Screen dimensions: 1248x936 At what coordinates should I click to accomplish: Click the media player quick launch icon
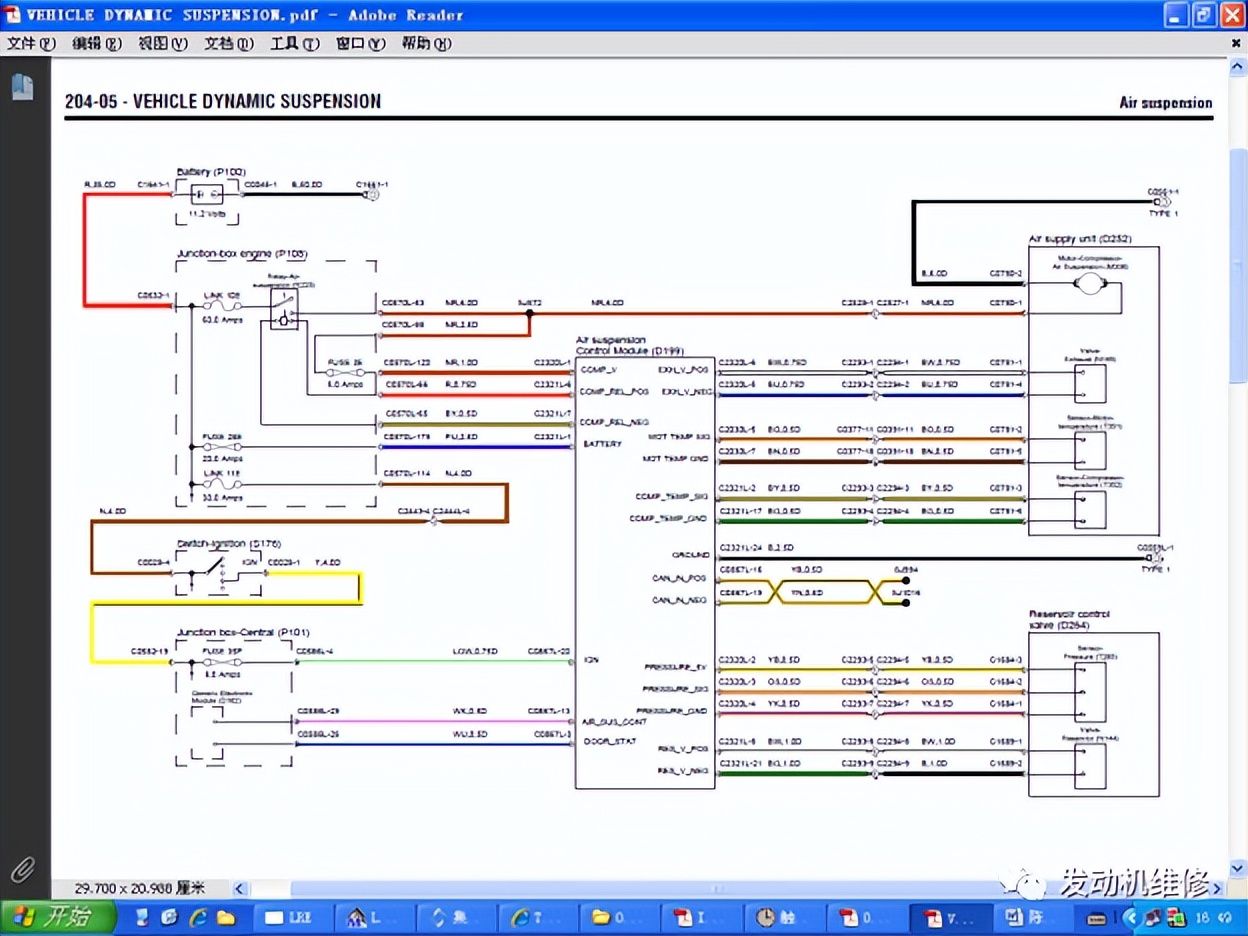coord(169,917)
